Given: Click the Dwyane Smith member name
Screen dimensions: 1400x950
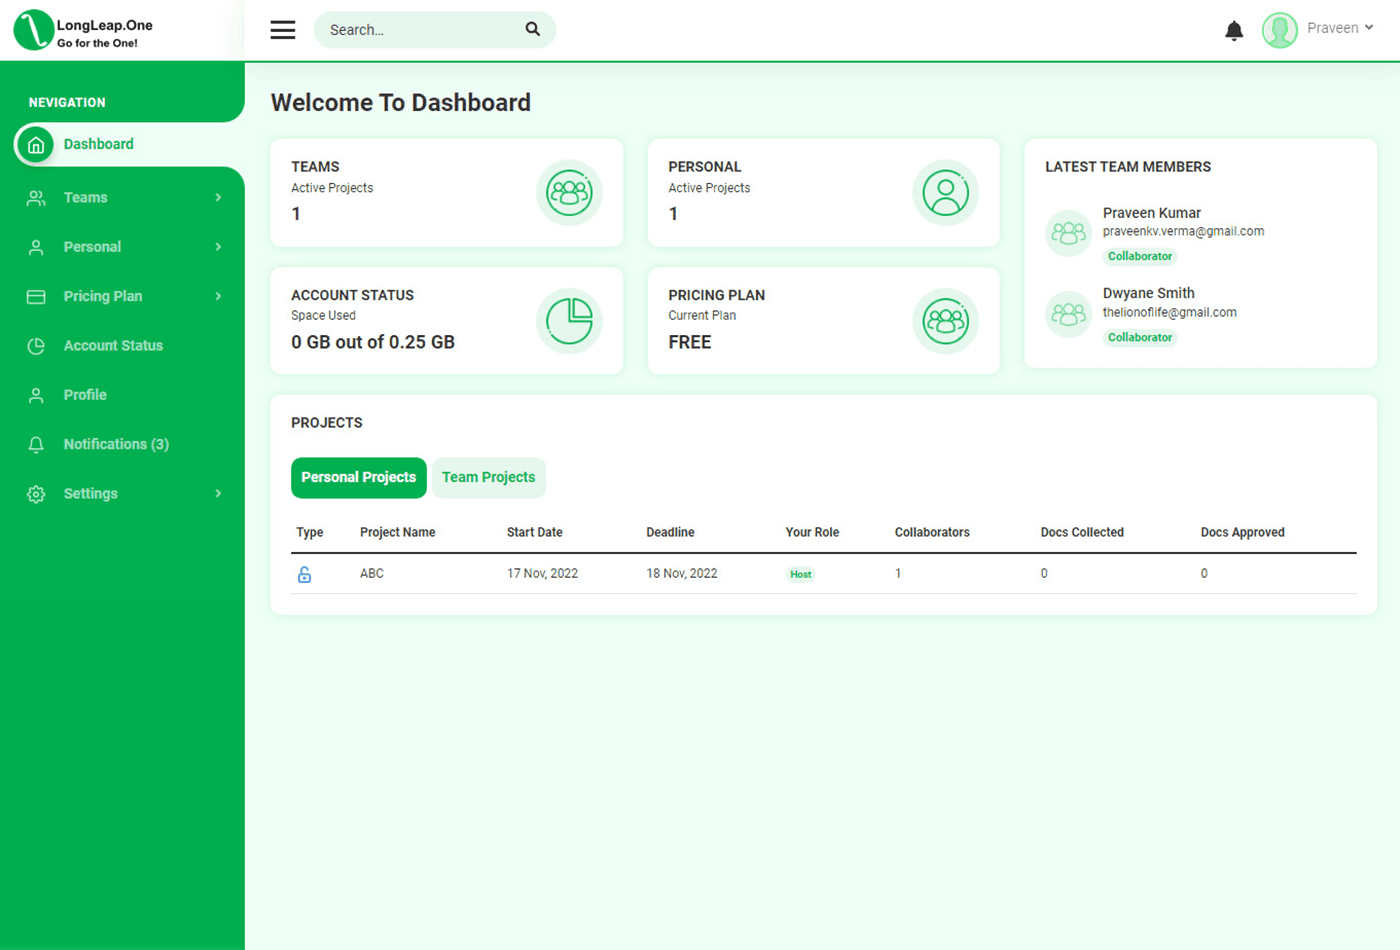Looking at the screenshot, I should (x=1149, y=293).
